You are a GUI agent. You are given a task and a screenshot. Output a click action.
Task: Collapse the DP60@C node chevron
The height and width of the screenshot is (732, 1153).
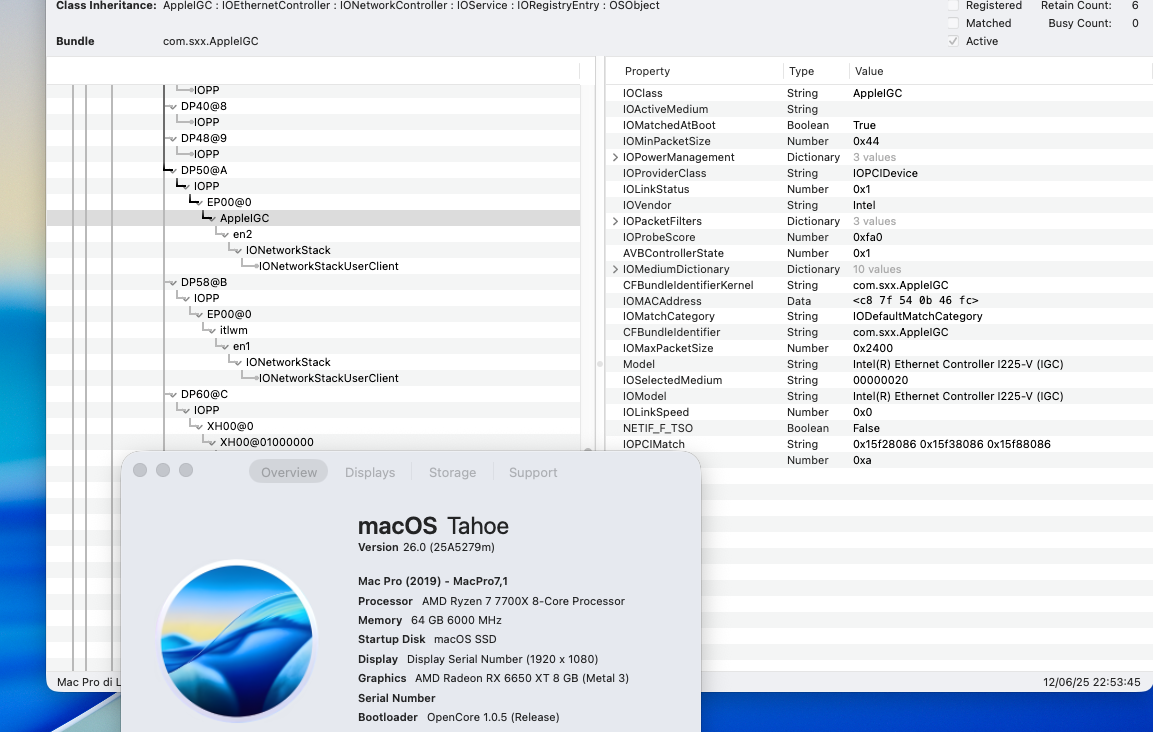(x=174, y=395)
